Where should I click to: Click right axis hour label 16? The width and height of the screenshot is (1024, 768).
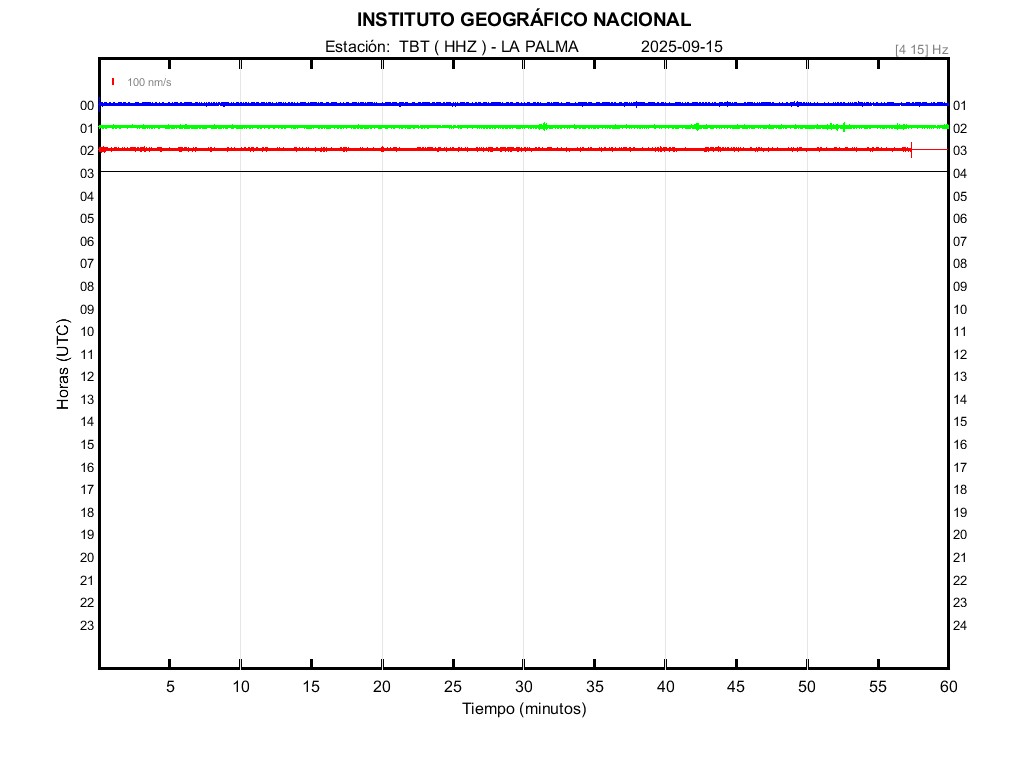[960, 445]
